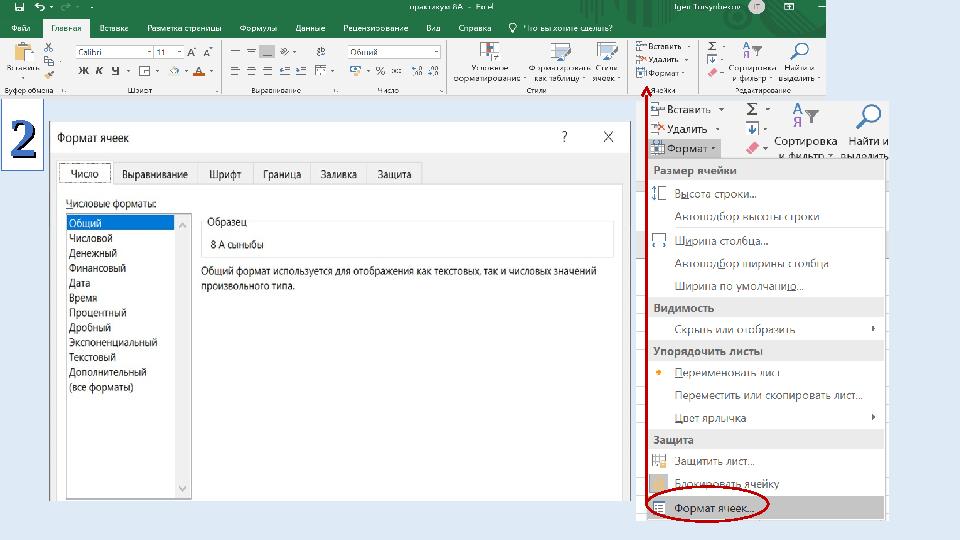Click the Find and Select magnifier icon
This screenshot has width=960, height=540.
[x=798, y=52]
